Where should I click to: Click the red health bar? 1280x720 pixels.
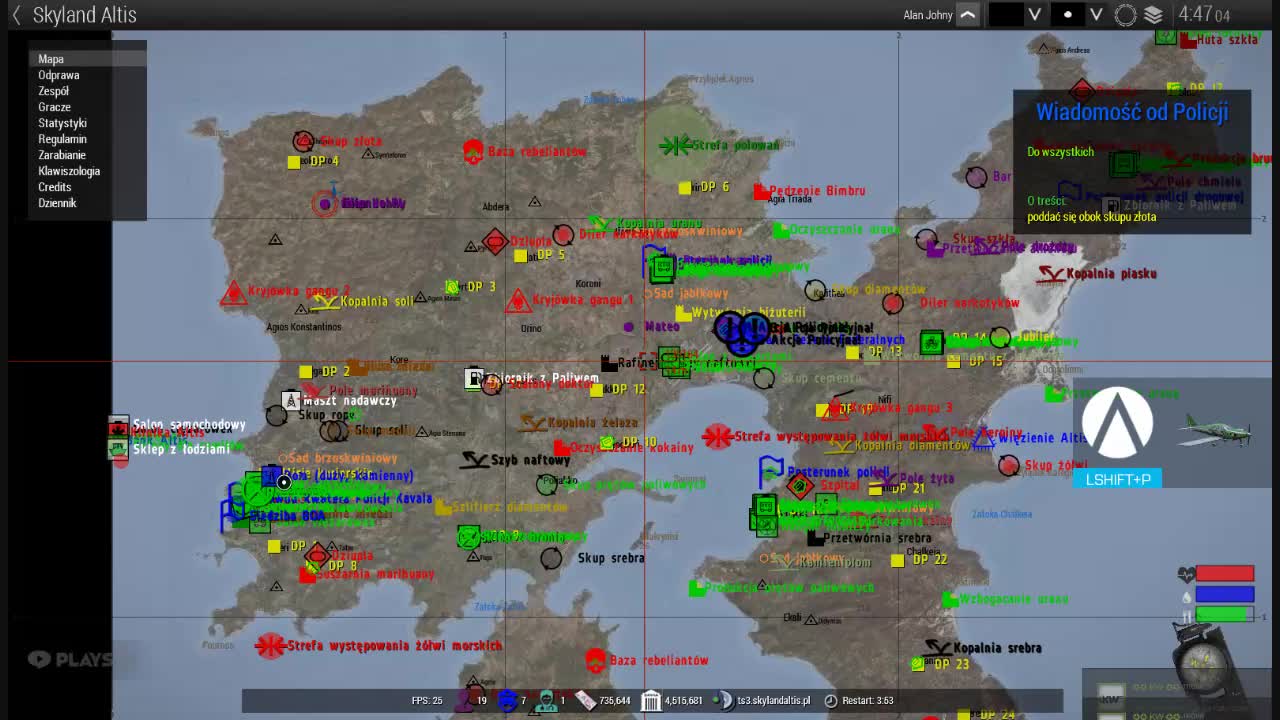[x=1225, y=574]
